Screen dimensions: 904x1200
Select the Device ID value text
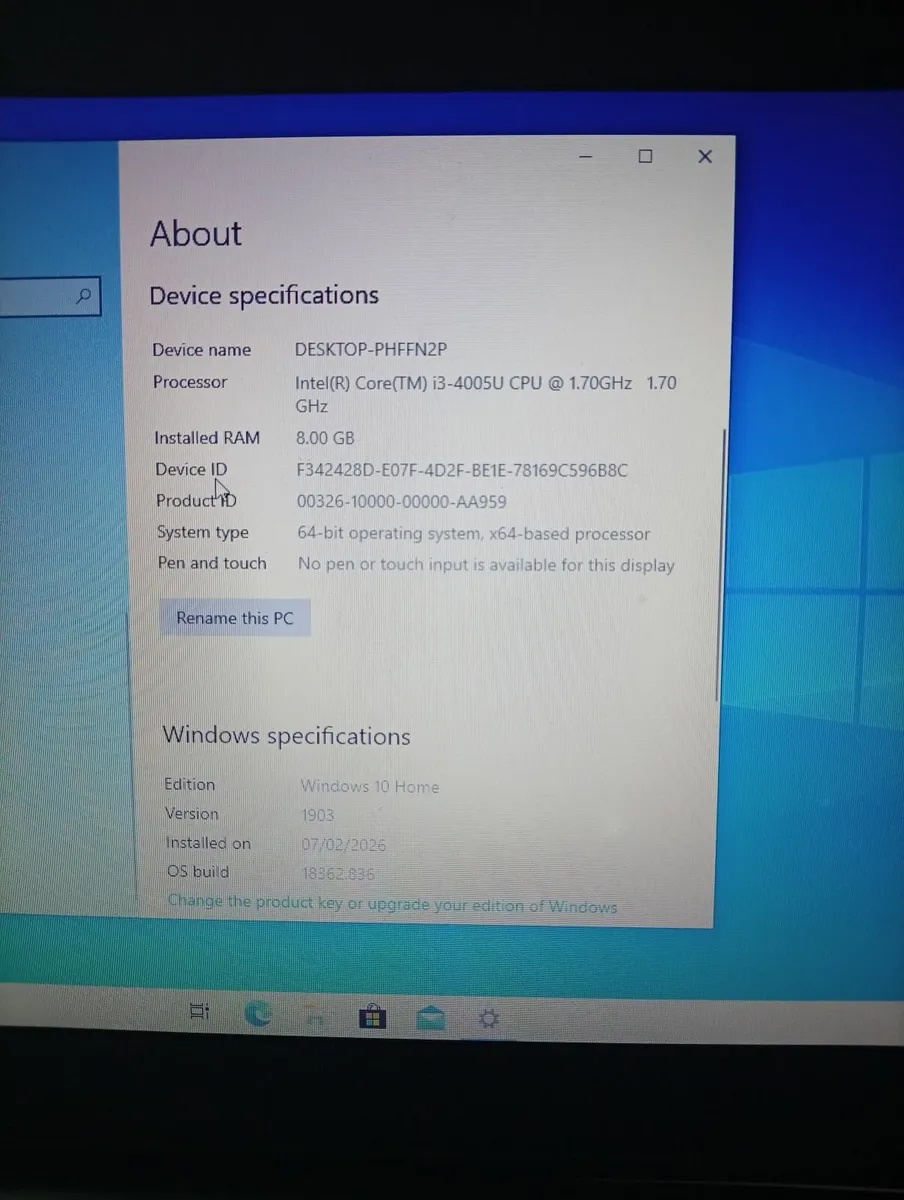click(x=461, y=469)
